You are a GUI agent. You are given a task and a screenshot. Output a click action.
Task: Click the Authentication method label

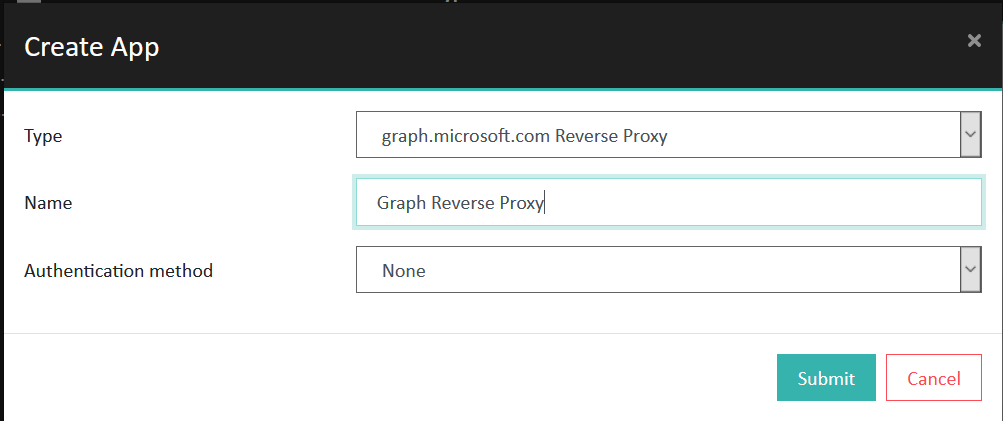click(x=118, y=271)
